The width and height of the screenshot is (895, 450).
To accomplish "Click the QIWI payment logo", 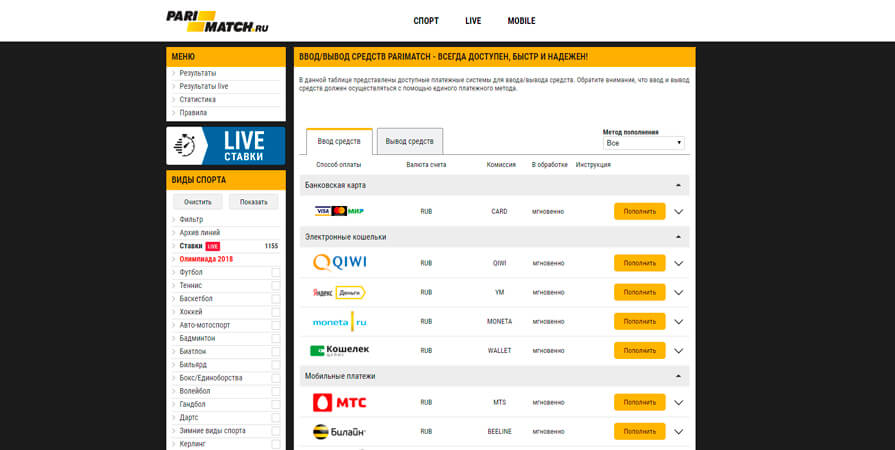I will (340, 263).
